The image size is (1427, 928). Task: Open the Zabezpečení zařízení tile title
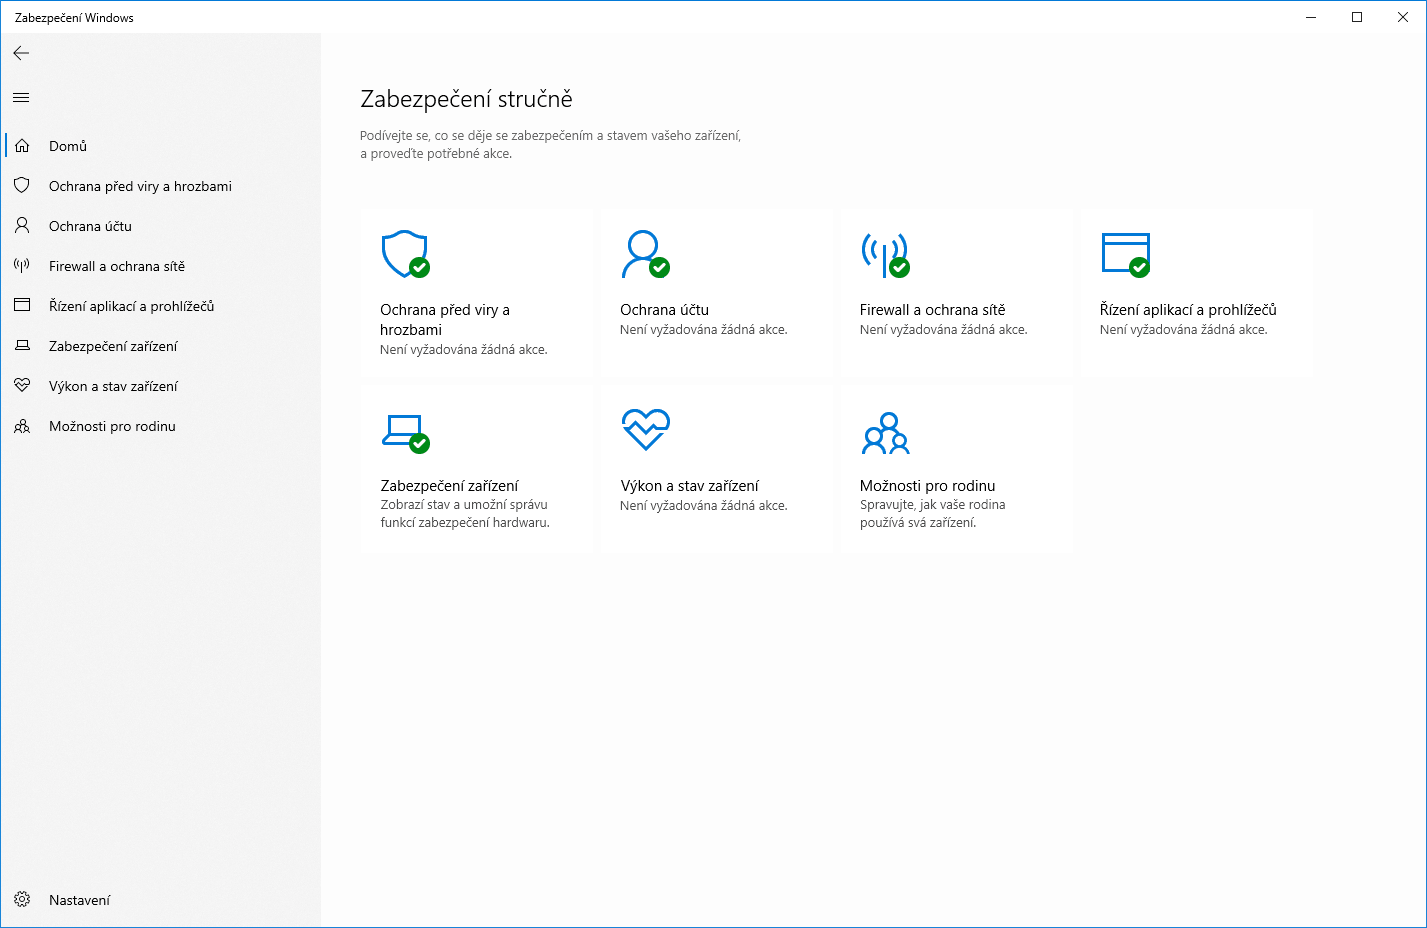point(449,486)
